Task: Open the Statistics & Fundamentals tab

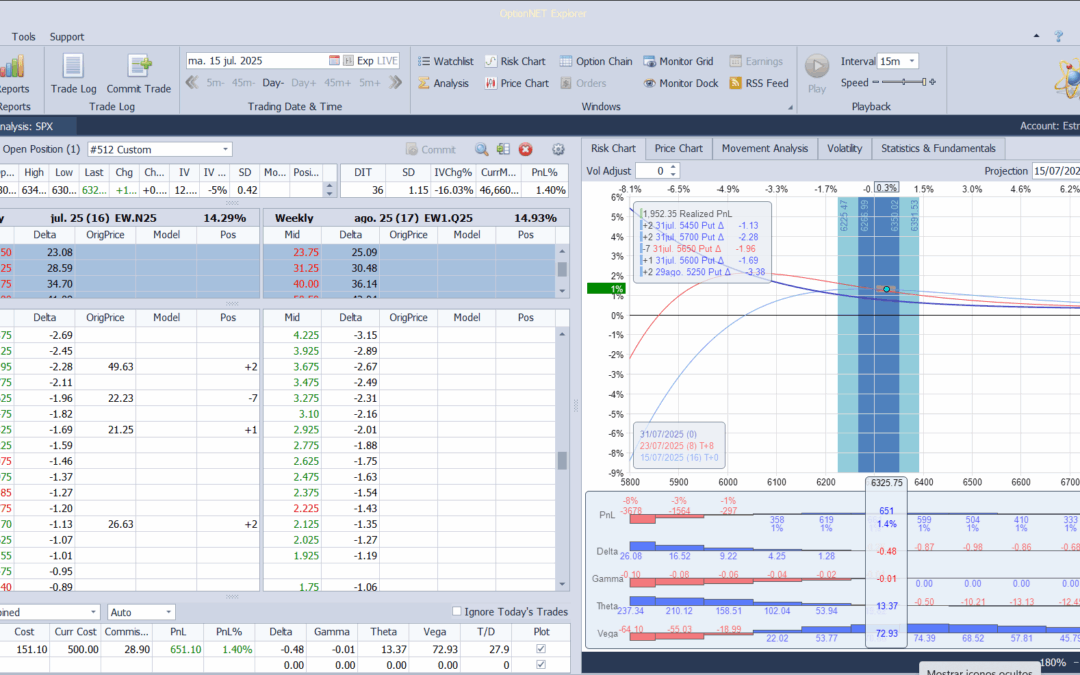Action: point(938,148)
